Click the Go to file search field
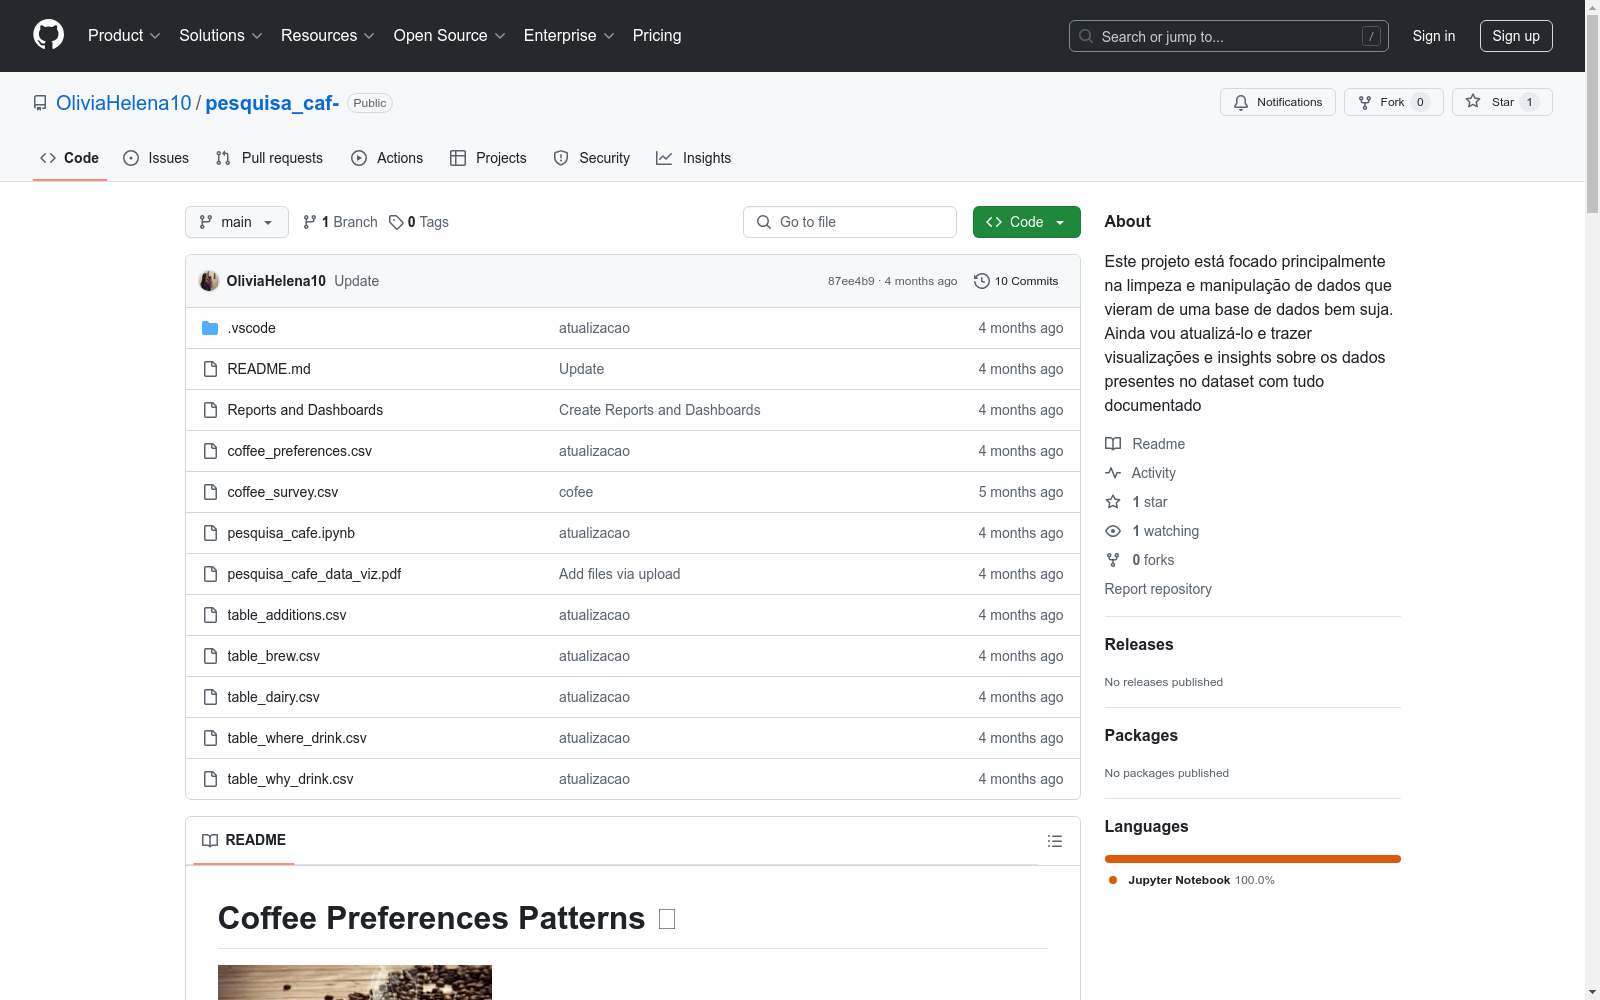This screenshot has width=1600, height=1000. click(849, 222)
